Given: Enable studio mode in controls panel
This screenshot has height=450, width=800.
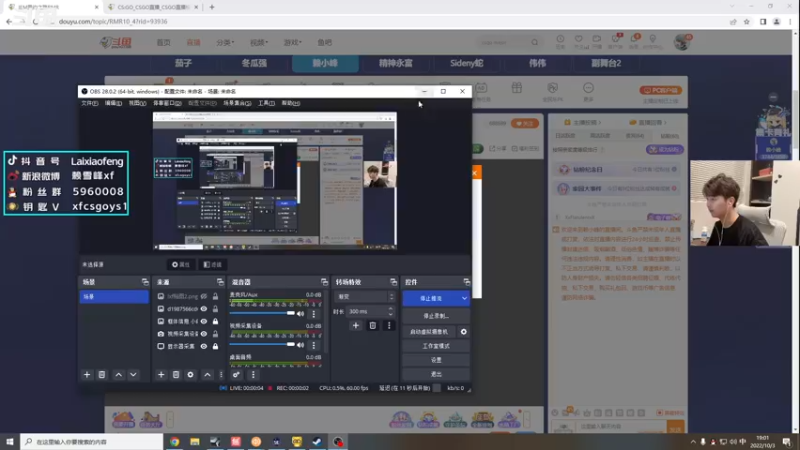Looking at the screenshot, I should [x=436, y=346].
